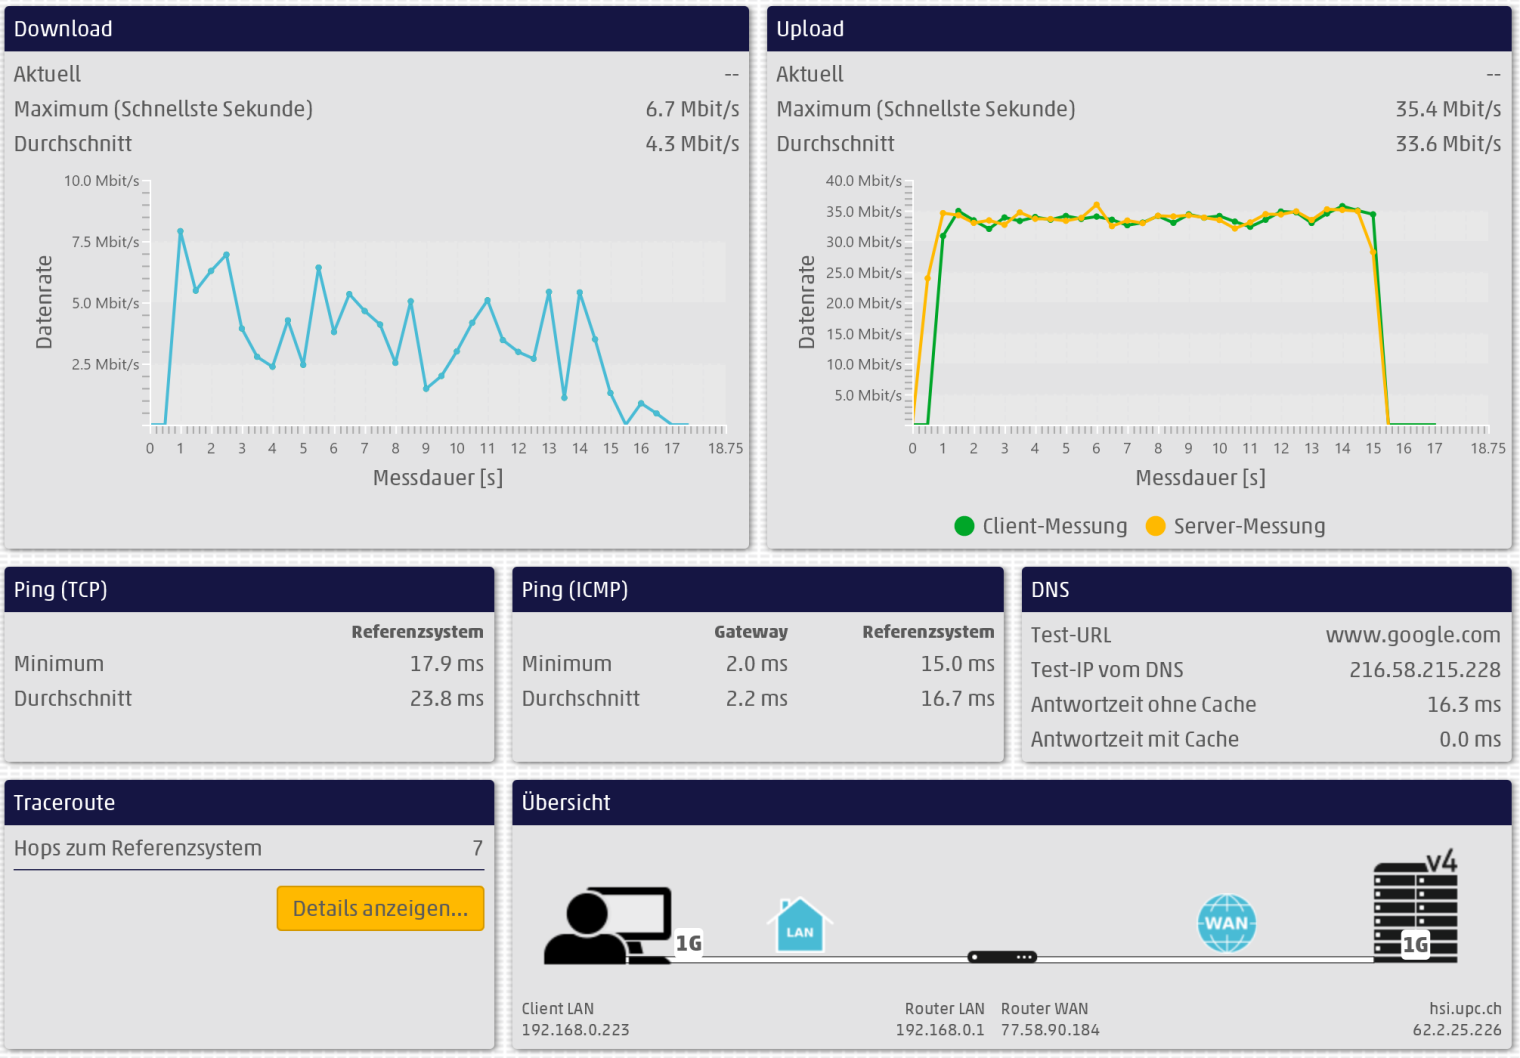Viewport: 1520px width, 1058px height.
Task: Click the download chart peak data point
Action: (181, 232)
